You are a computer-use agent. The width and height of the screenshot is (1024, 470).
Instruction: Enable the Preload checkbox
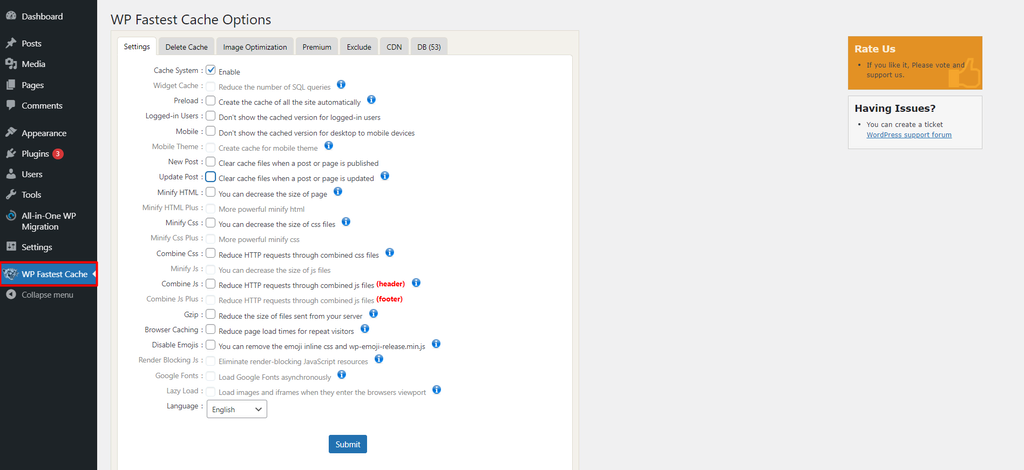[211, 101]
